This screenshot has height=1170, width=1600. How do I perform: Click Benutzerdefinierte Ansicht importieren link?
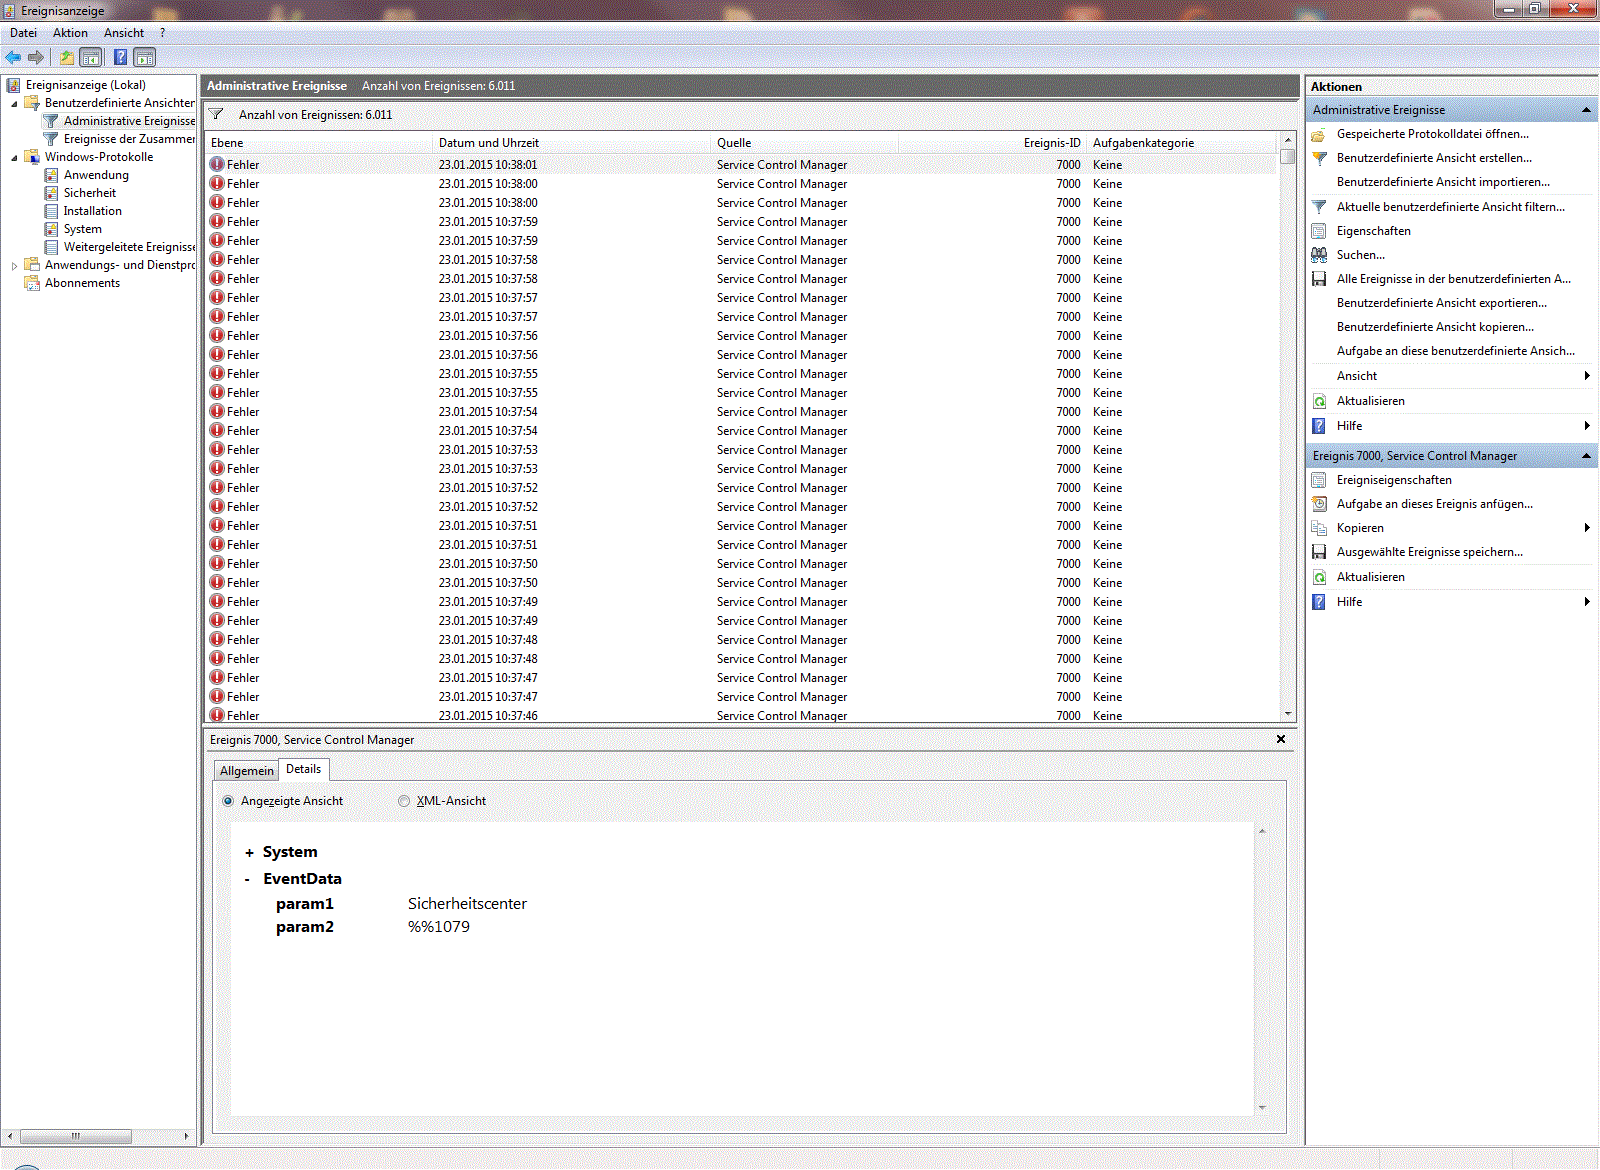(1443, 182)
